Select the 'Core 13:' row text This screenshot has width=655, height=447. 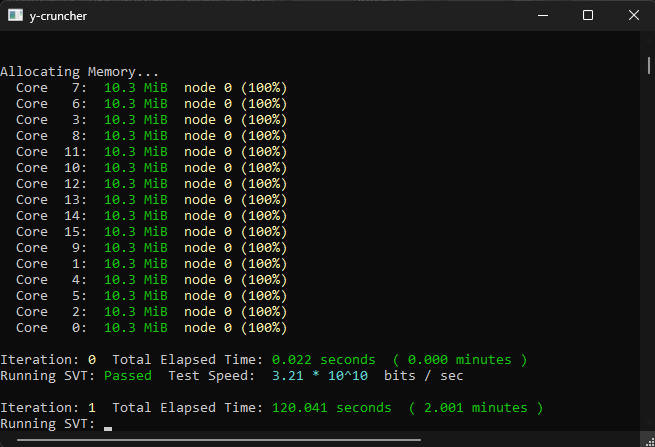(152, 200)
